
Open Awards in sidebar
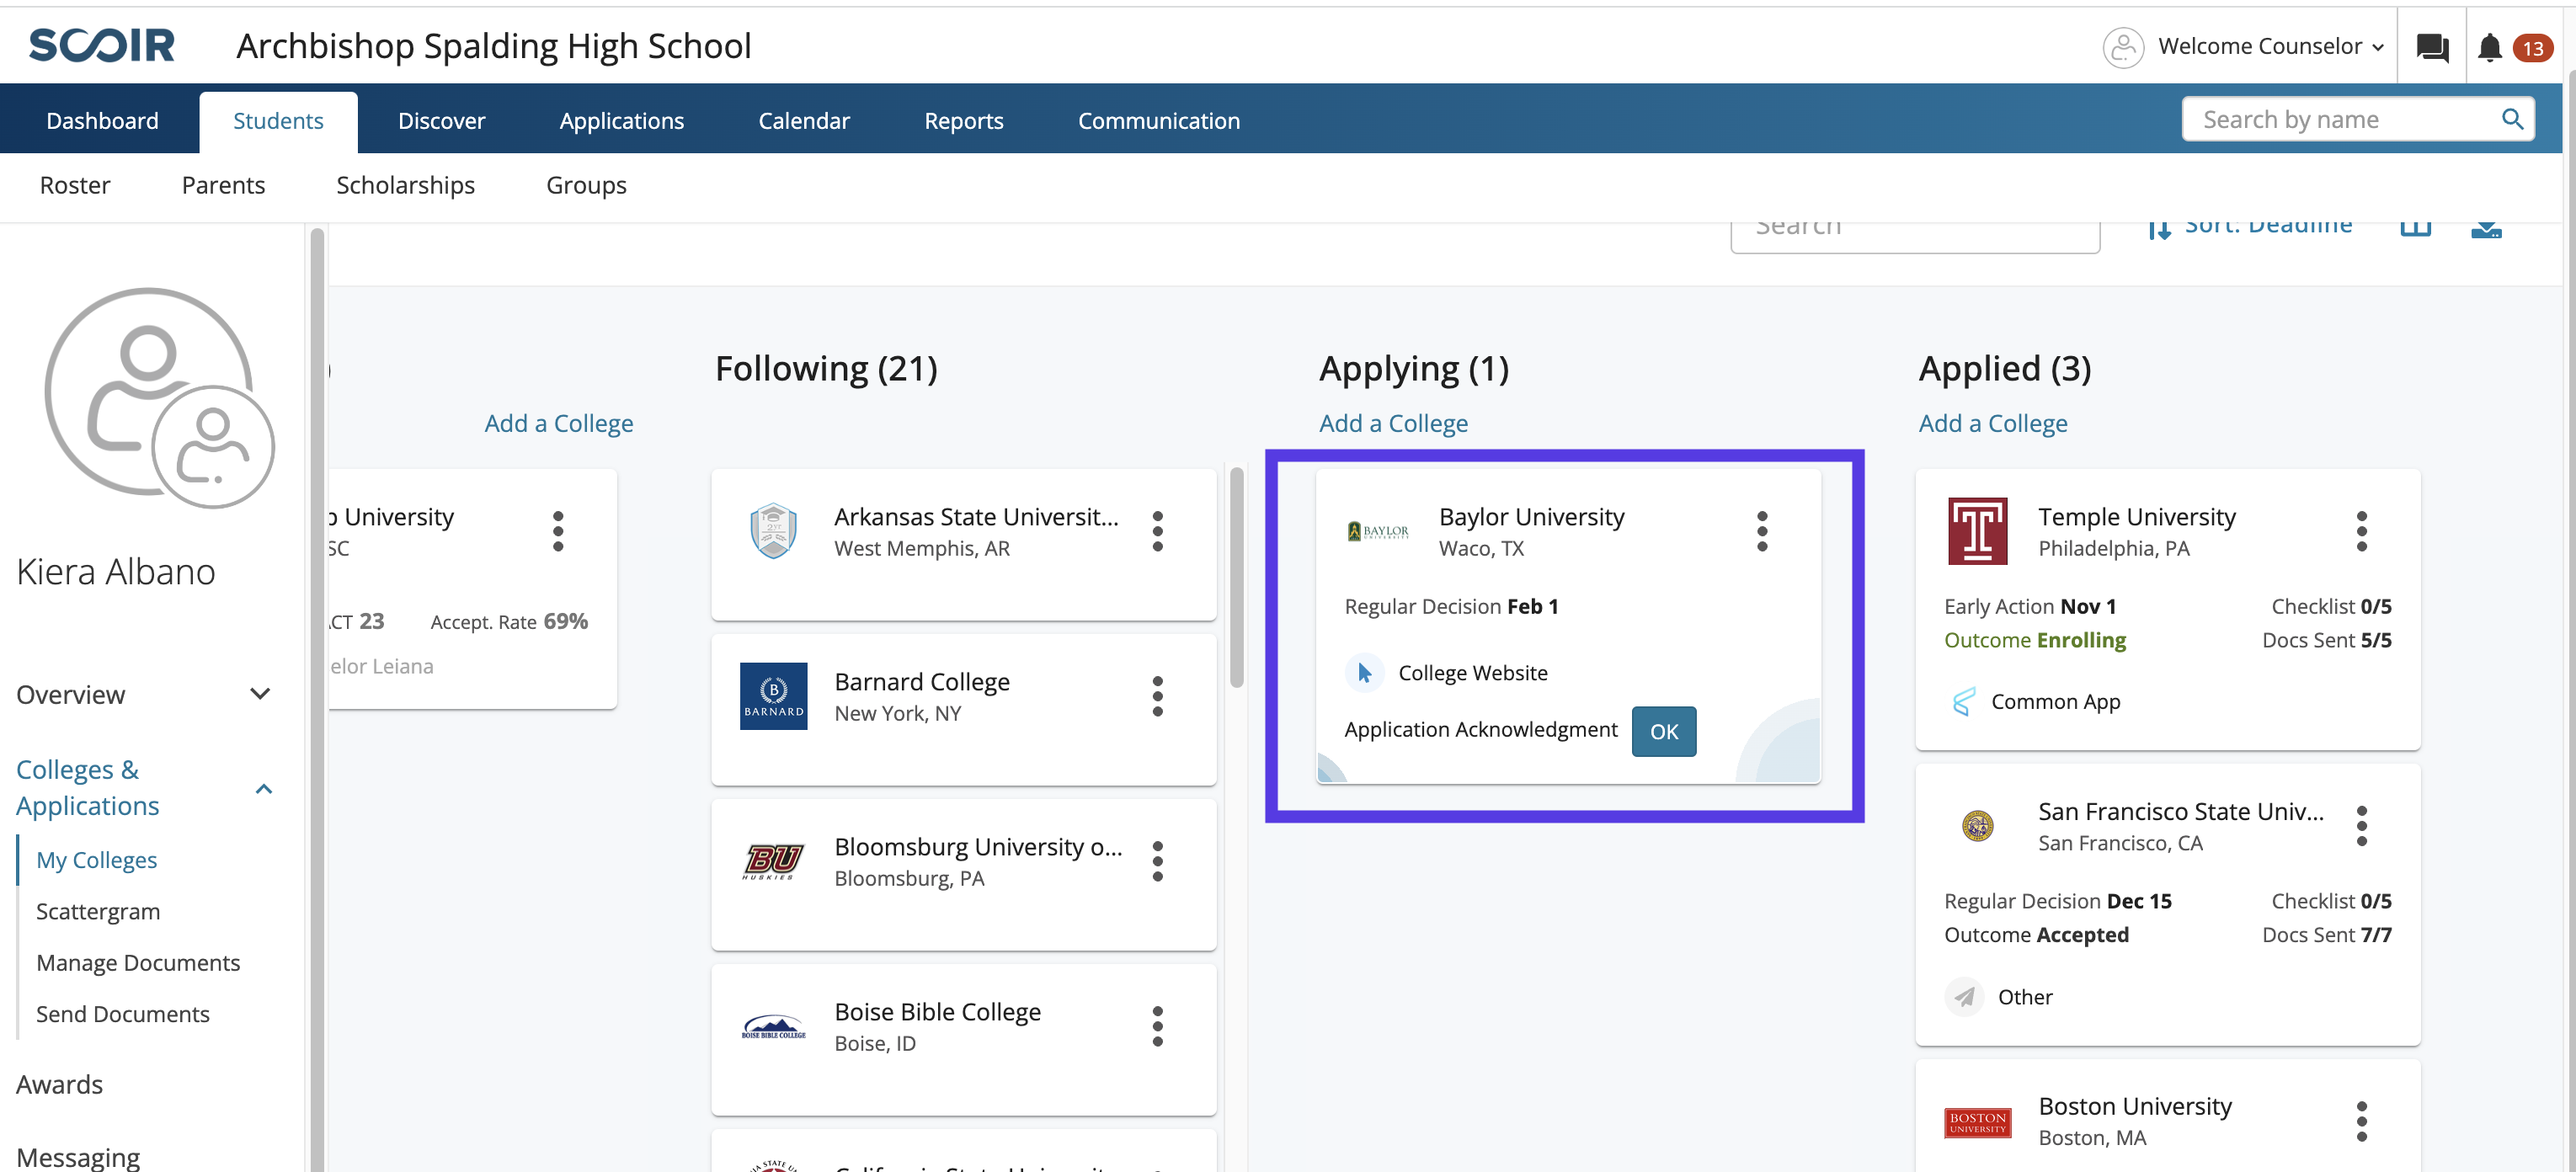point(59,1084)
